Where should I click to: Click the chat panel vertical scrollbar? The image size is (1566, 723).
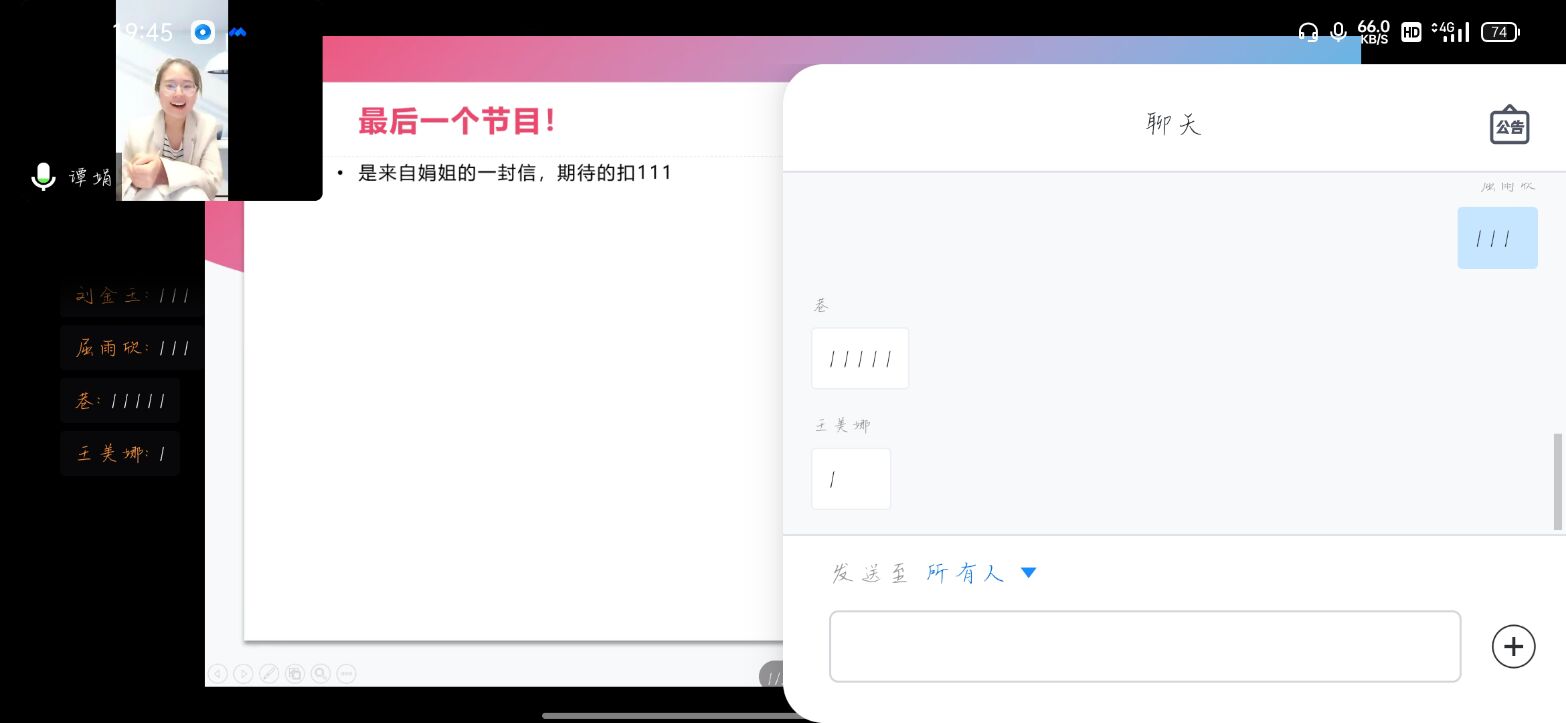tap(1557, 481)
